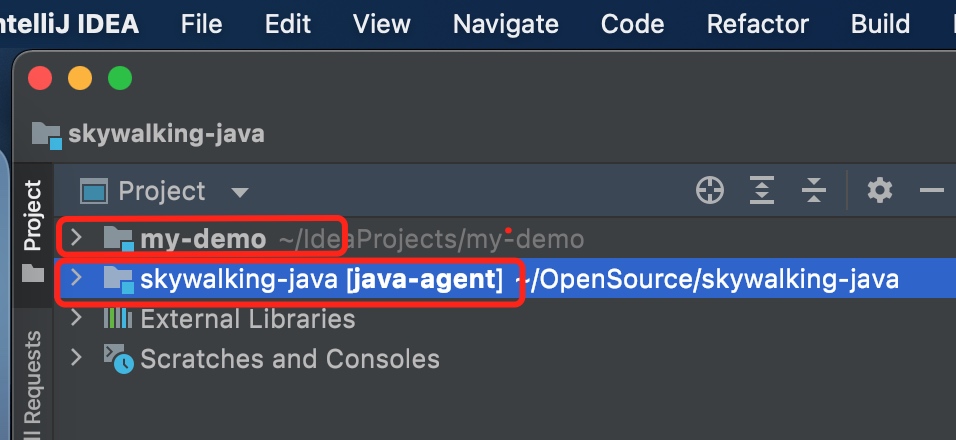This screenshot has height=440, width=956.
Task: Open Project panel settings gear
Action: (x=879, y=190)
